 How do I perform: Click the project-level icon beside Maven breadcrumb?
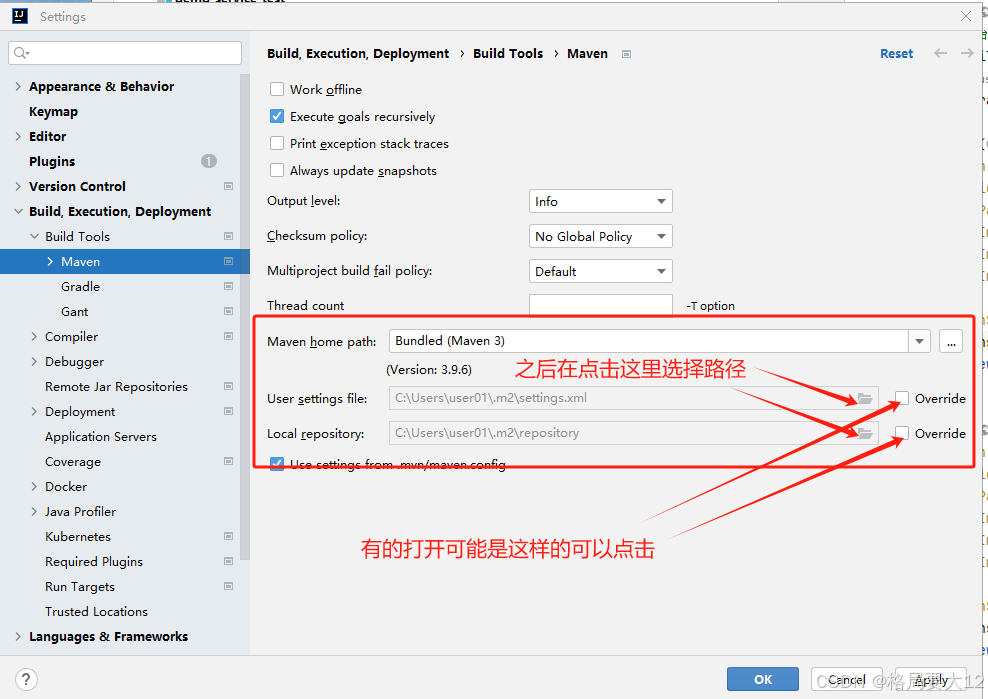[626, 54]
